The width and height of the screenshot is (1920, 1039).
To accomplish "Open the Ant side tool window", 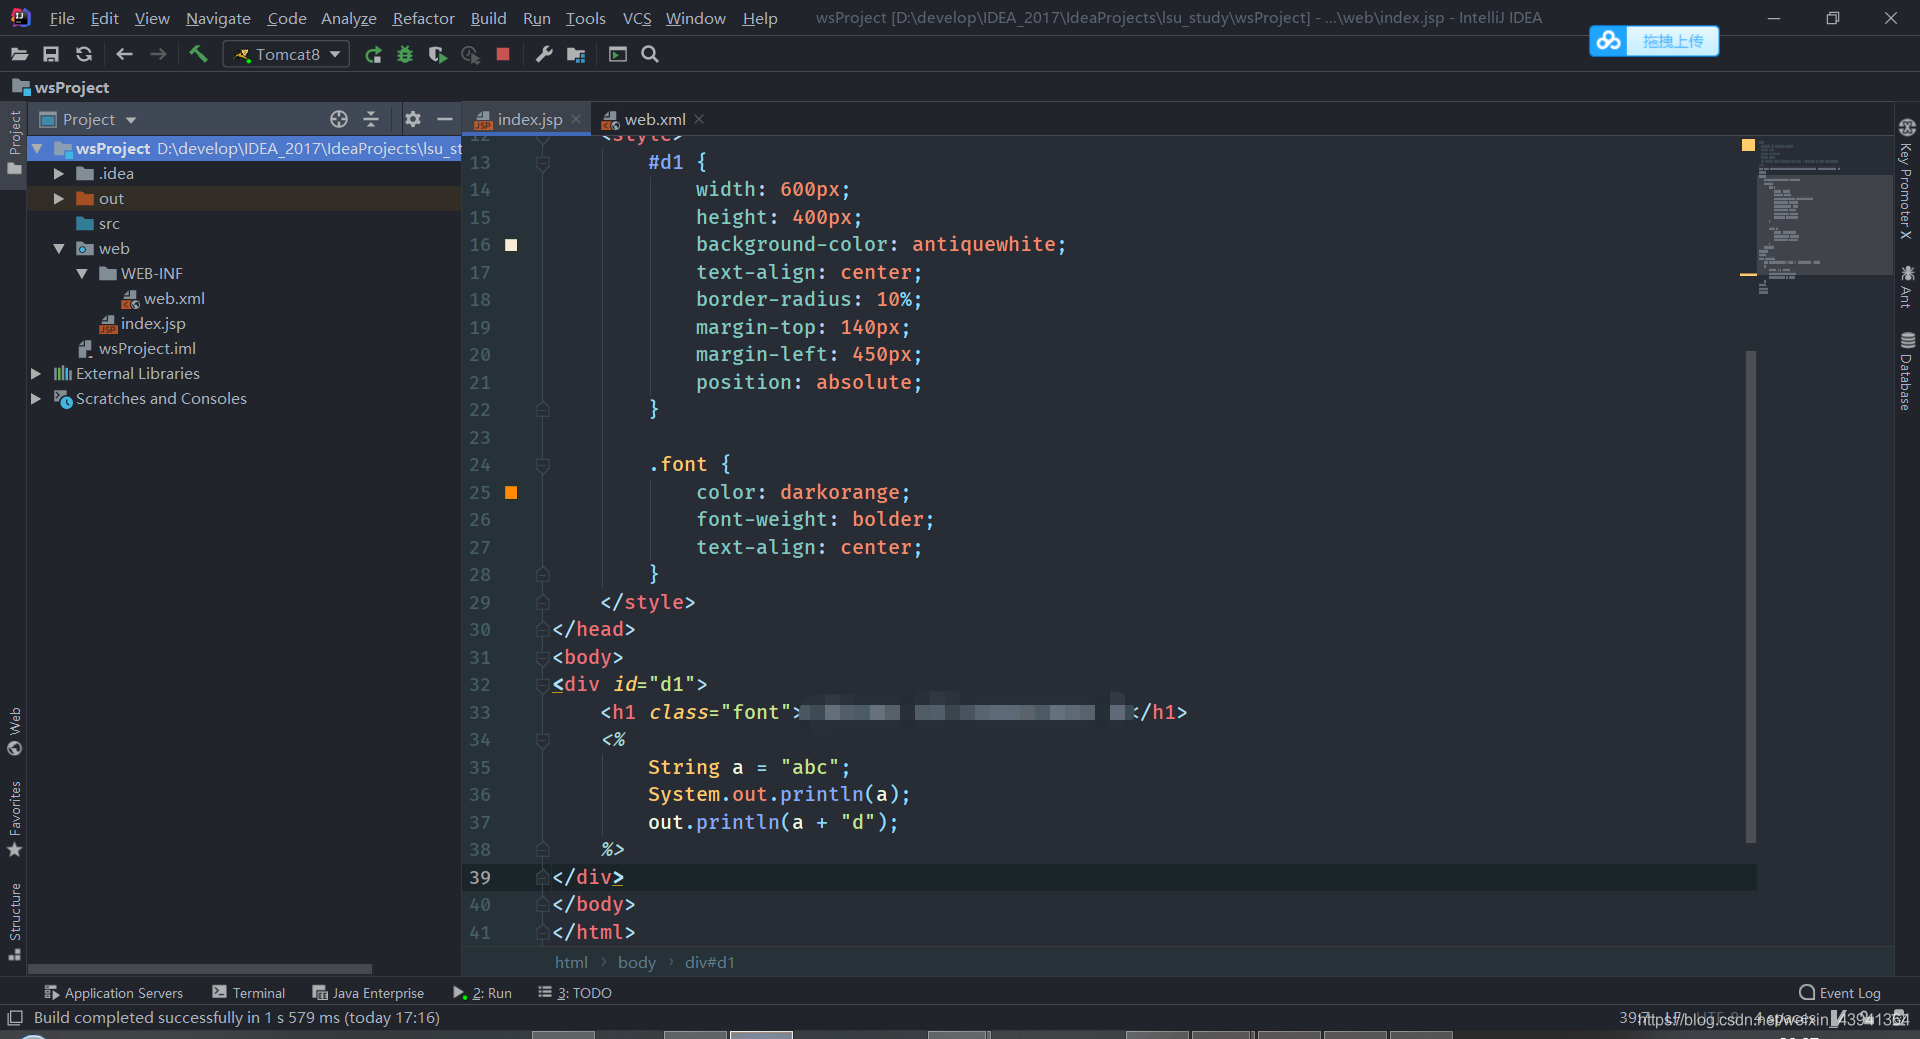I will [x=1907, y=287].
